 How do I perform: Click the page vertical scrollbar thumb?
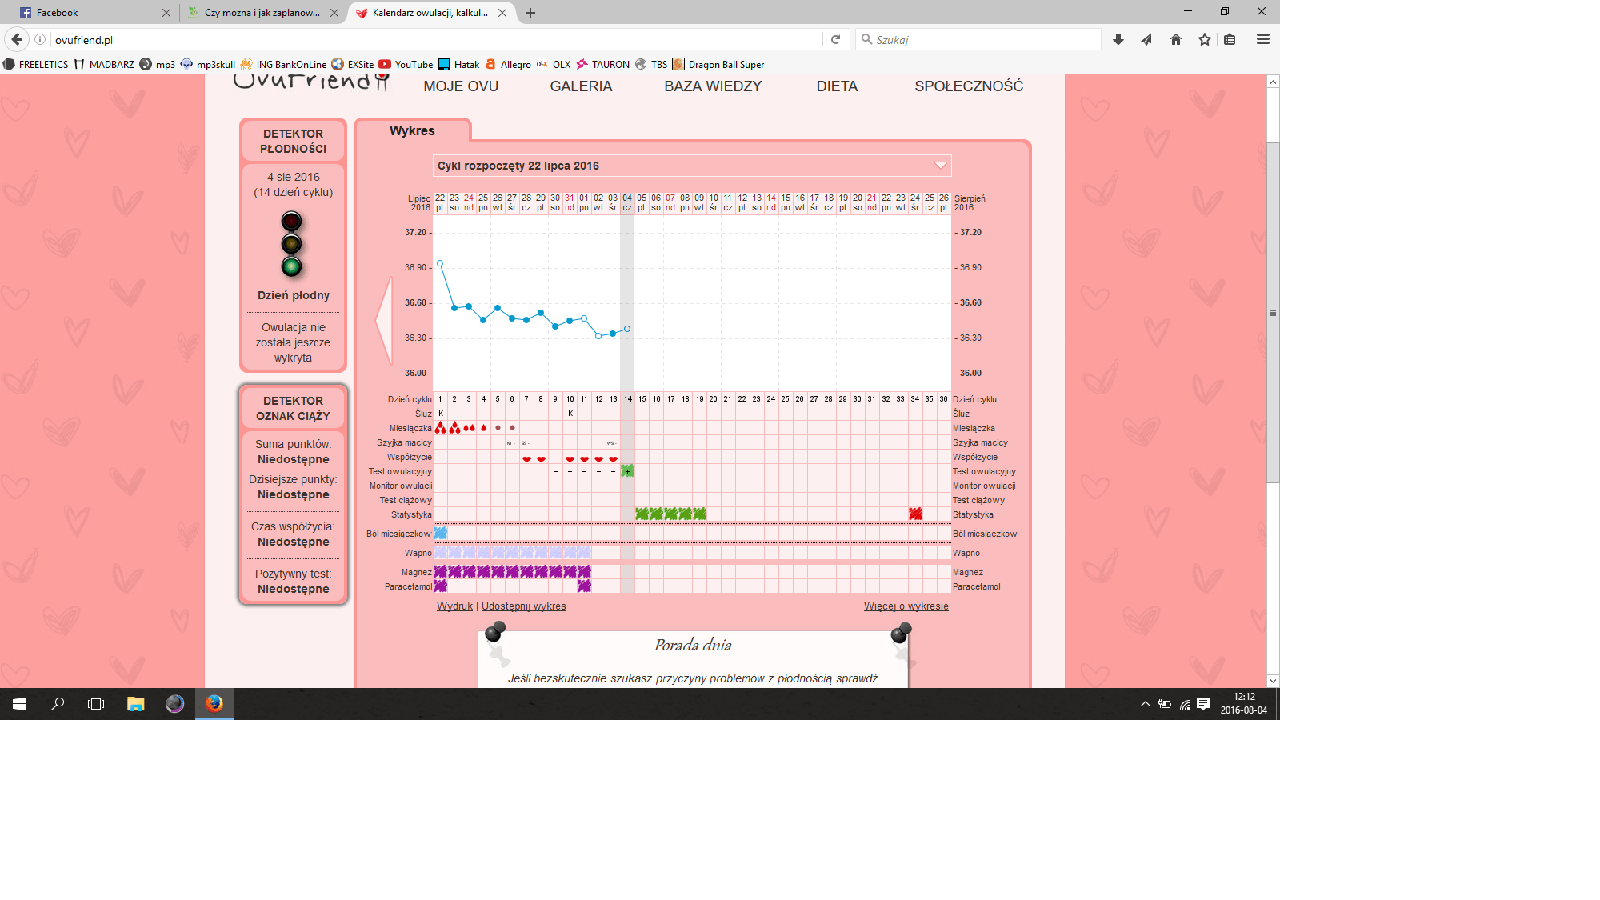click(1273, 312)
